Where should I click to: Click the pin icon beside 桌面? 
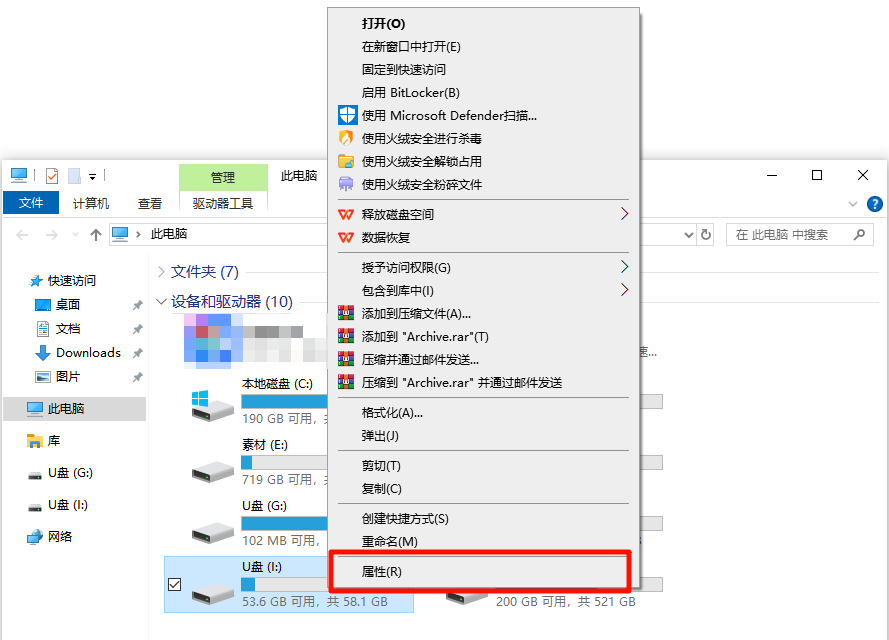(x=137, y=306)
